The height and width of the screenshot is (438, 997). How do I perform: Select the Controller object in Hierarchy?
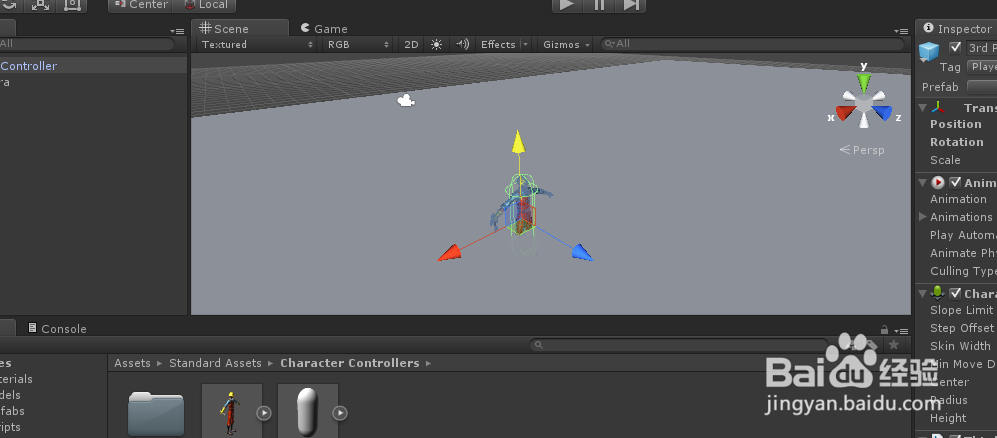point(93,66)
